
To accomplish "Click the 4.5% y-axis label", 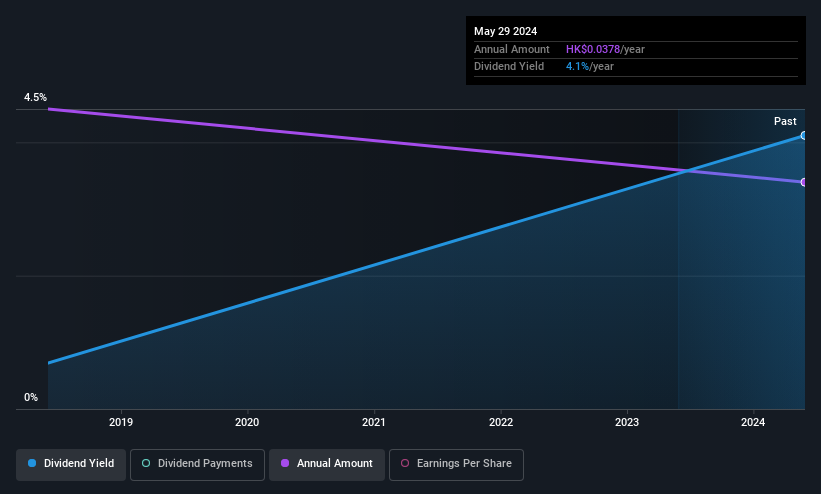I will pos(35,97).
